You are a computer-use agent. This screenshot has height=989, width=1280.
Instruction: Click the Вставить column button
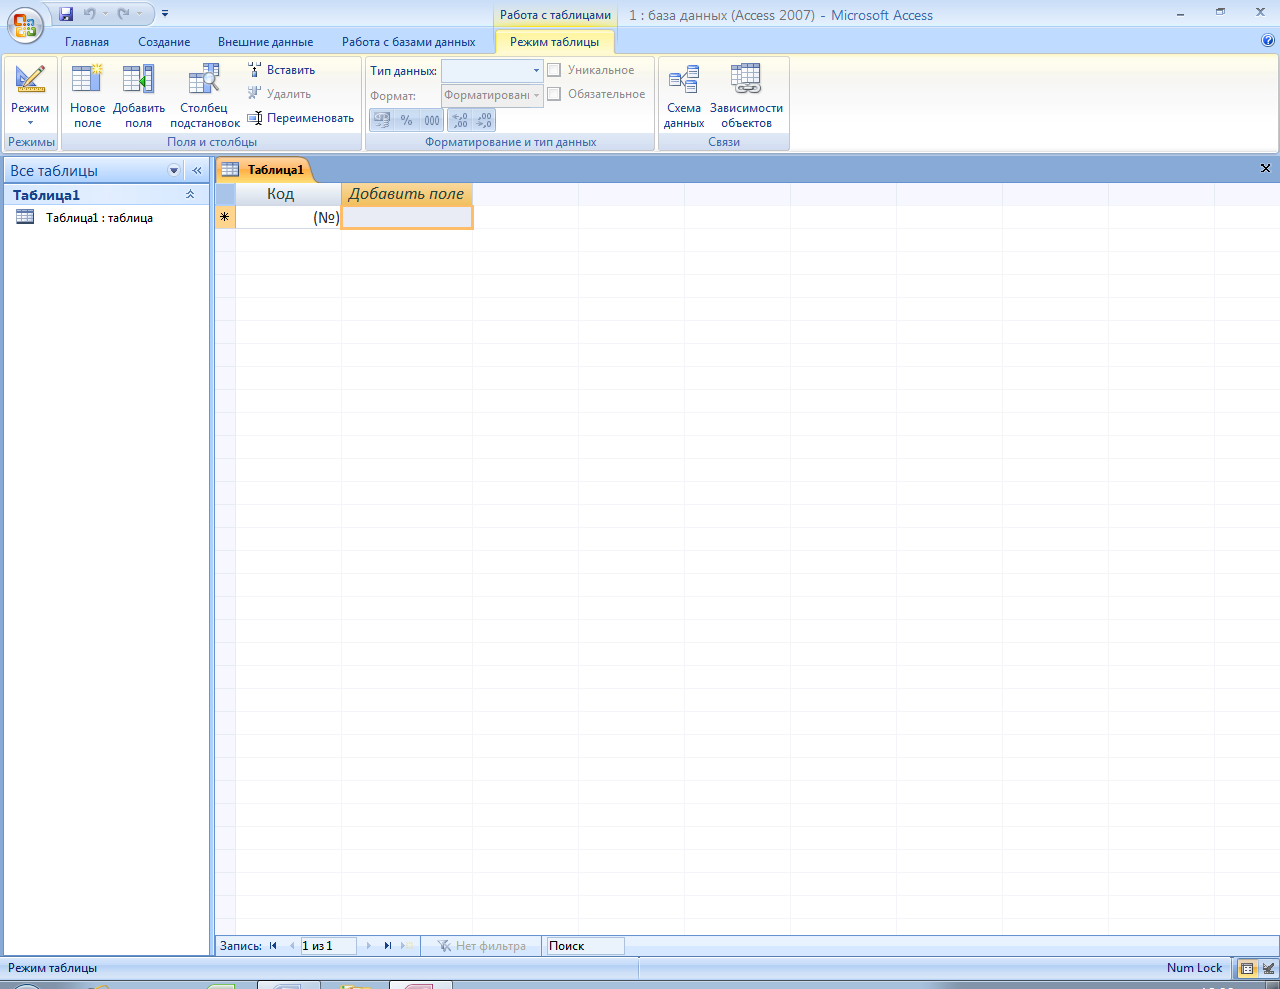(281, 70)
